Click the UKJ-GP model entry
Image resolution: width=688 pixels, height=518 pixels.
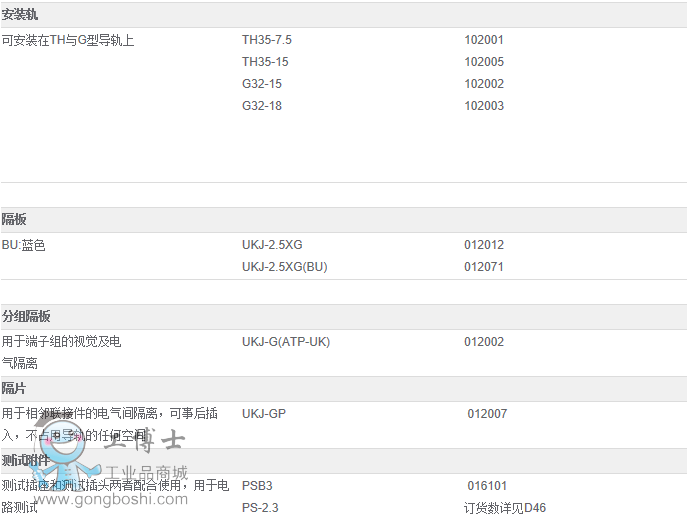click(264, 414)
